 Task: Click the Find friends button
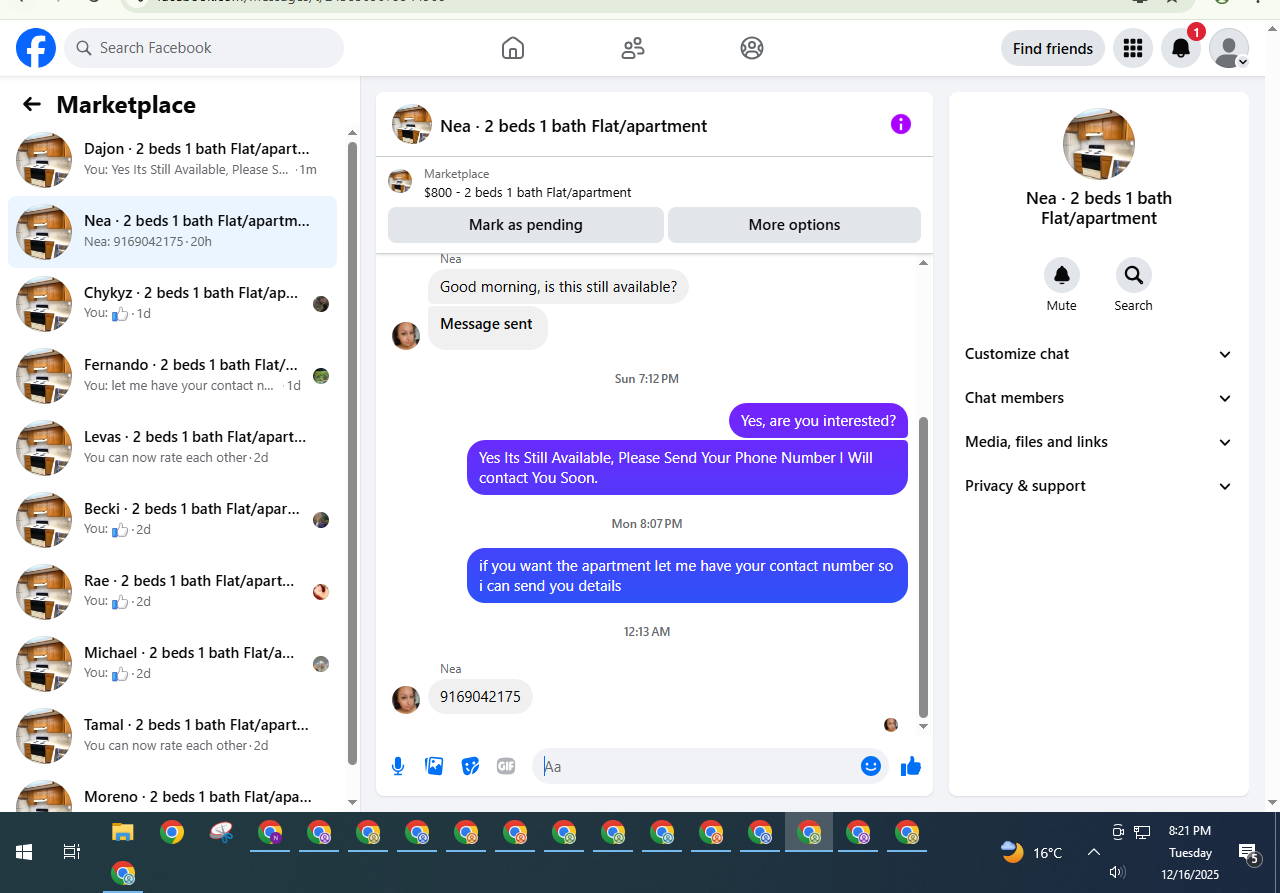(x=1053, y=48)
